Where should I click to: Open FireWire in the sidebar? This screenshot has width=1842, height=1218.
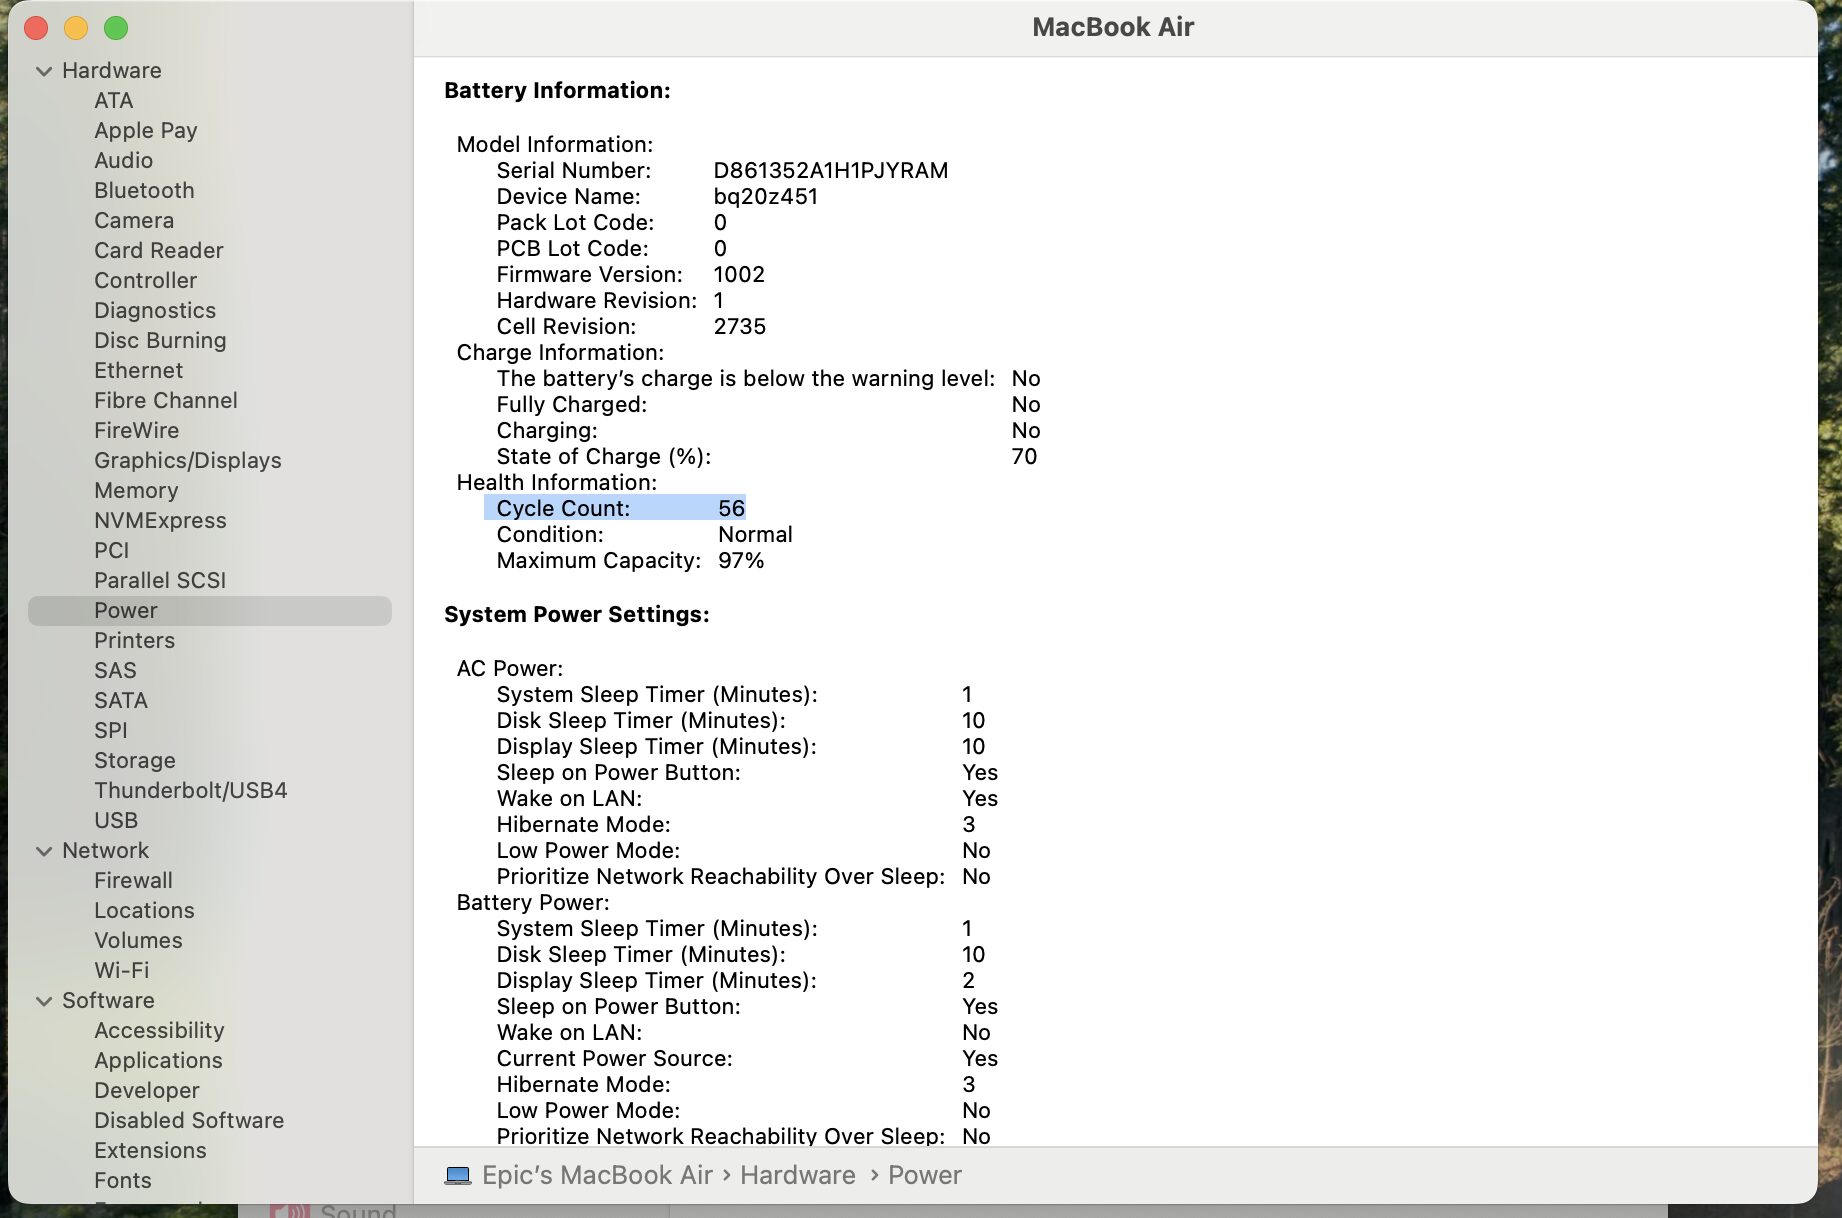pos(137,431)
